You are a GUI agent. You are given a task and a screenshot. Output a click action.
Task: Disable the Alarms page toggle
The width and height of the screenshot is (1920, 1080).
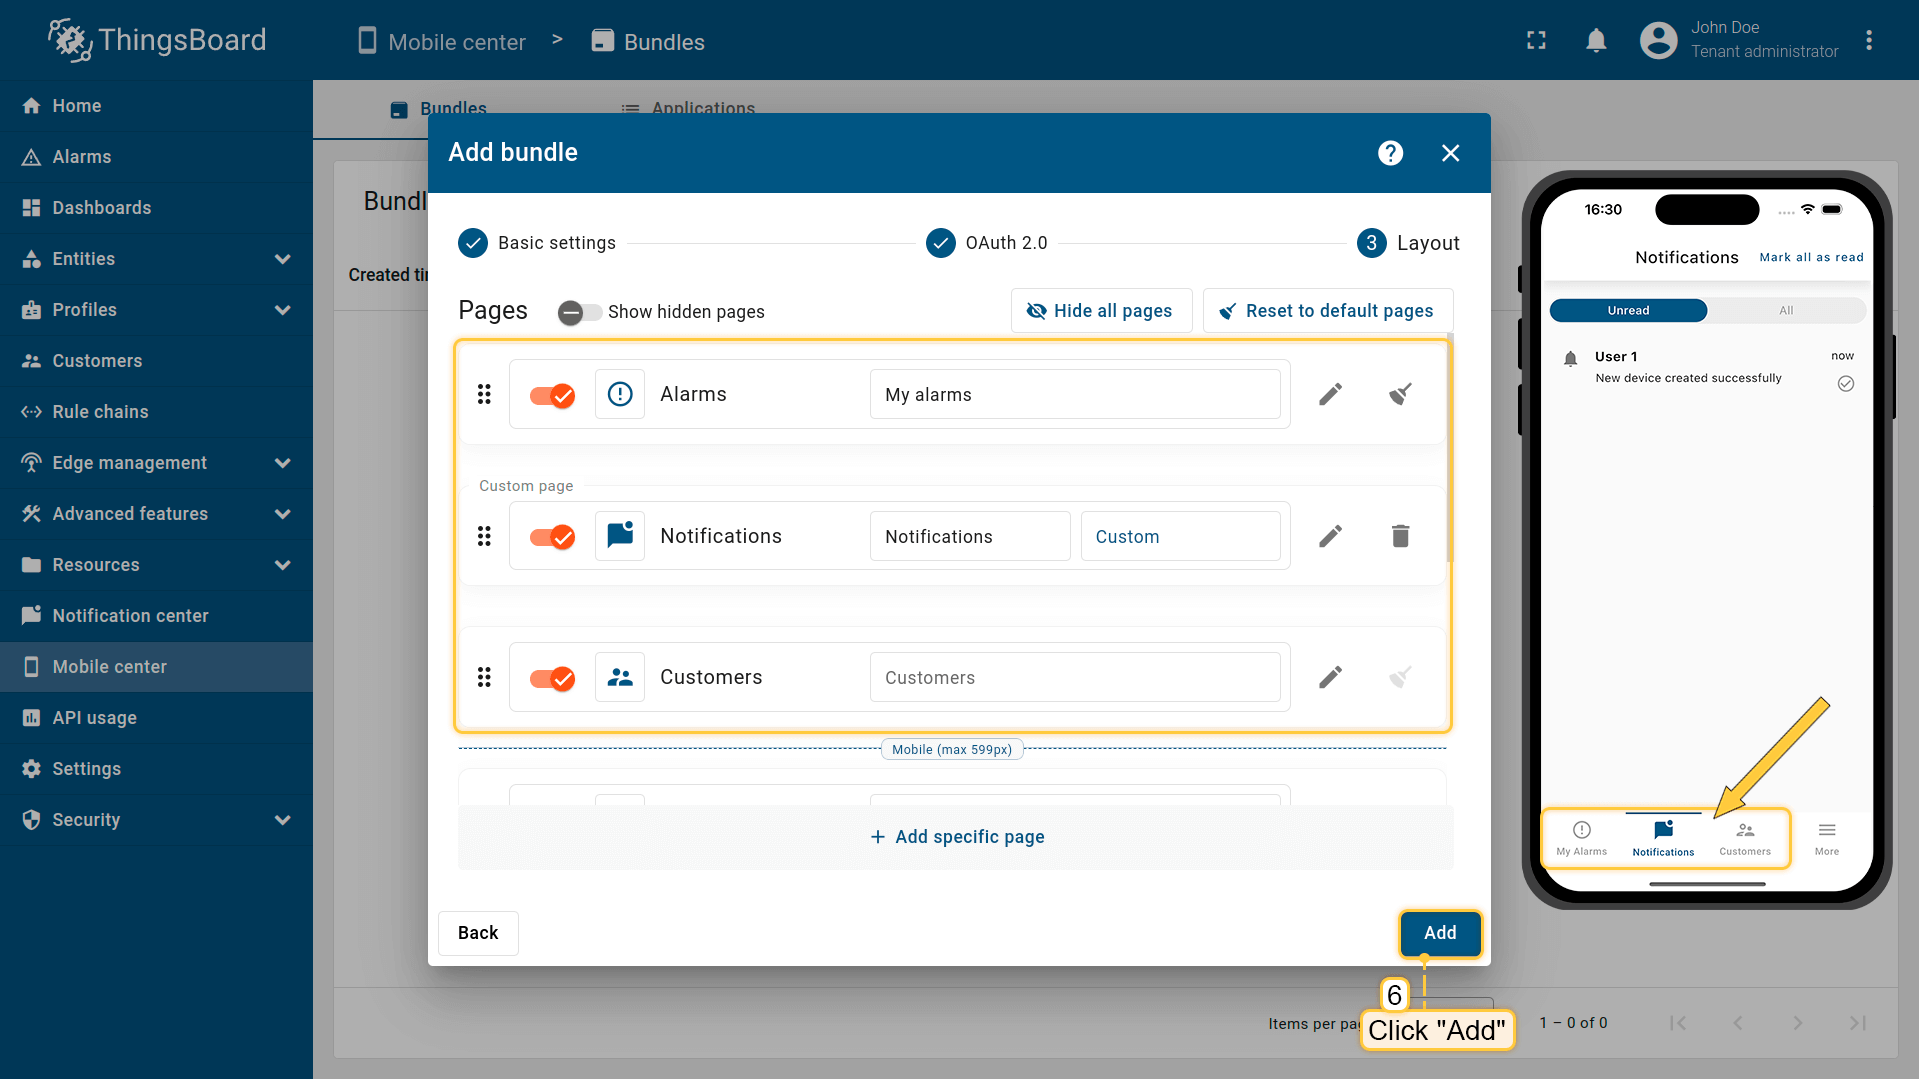552,395
